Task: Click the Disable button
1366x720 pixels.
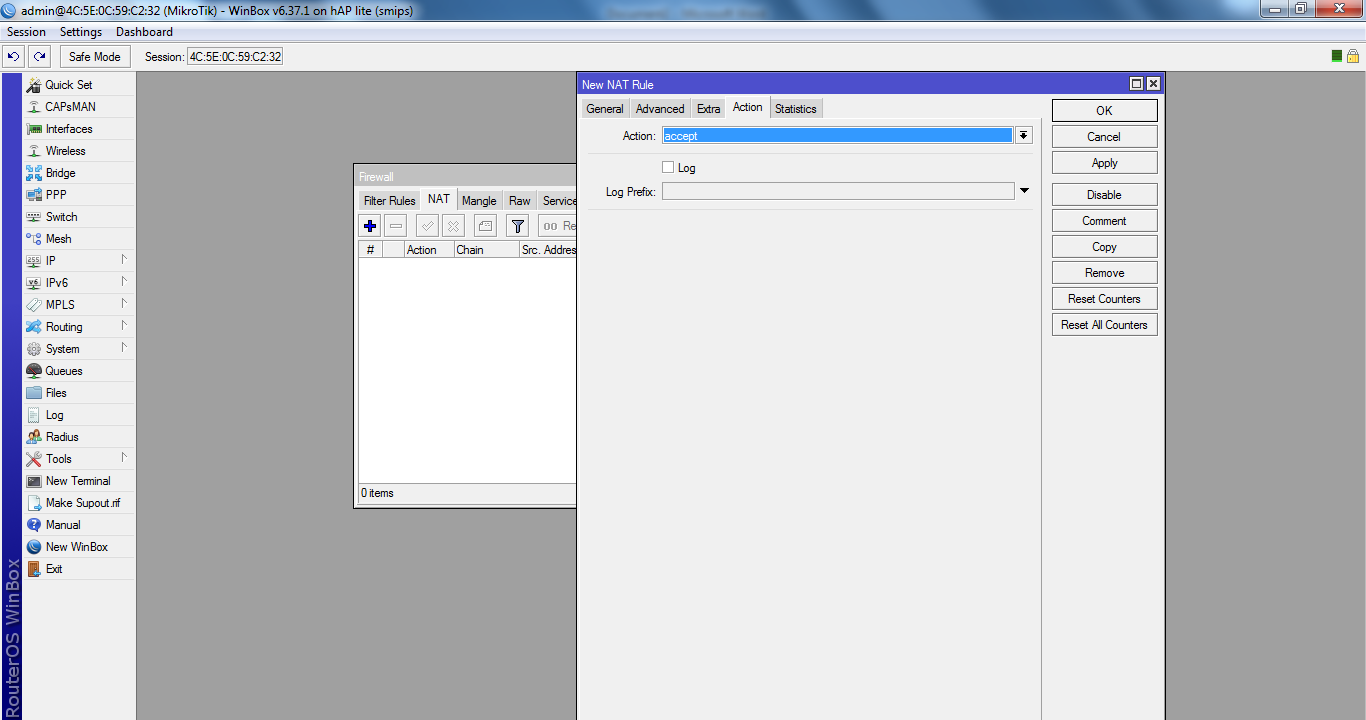Action: click(x=1104, y=195)
